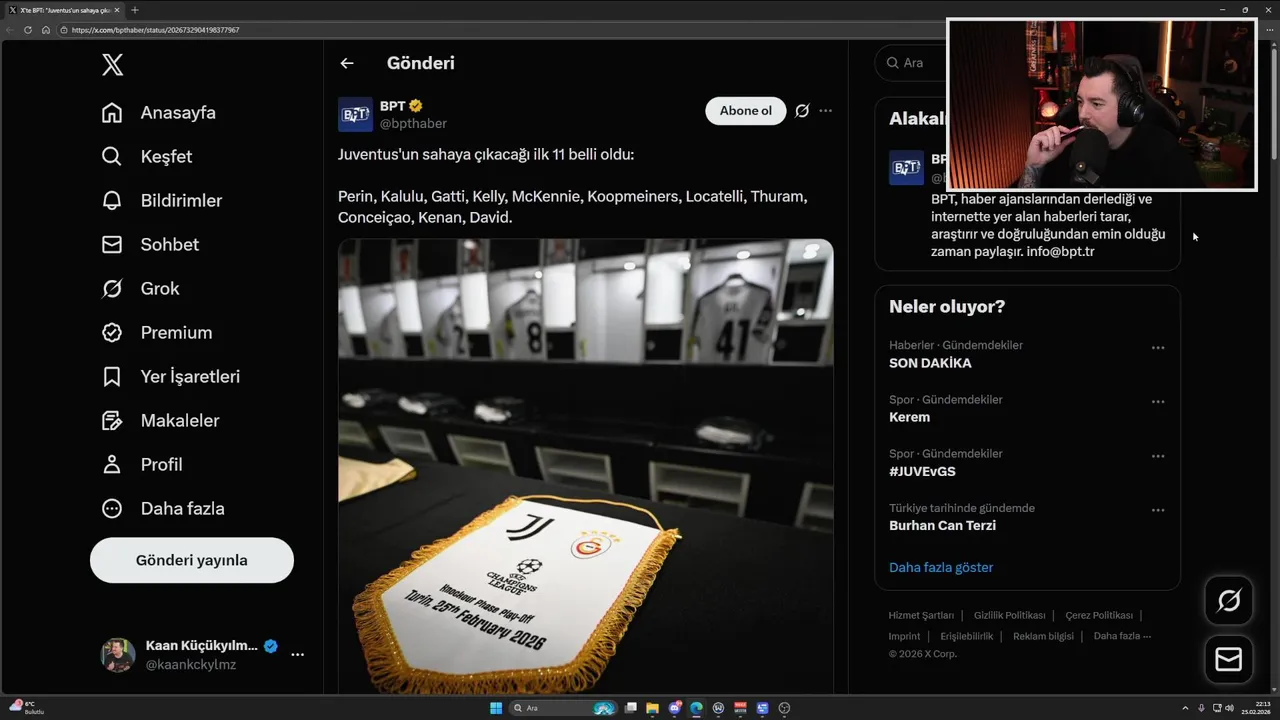Image resolution: width=1280 pixels, height=720 pixels.
Task: Click Daha fazla göster link
Action: click(941, 567)
